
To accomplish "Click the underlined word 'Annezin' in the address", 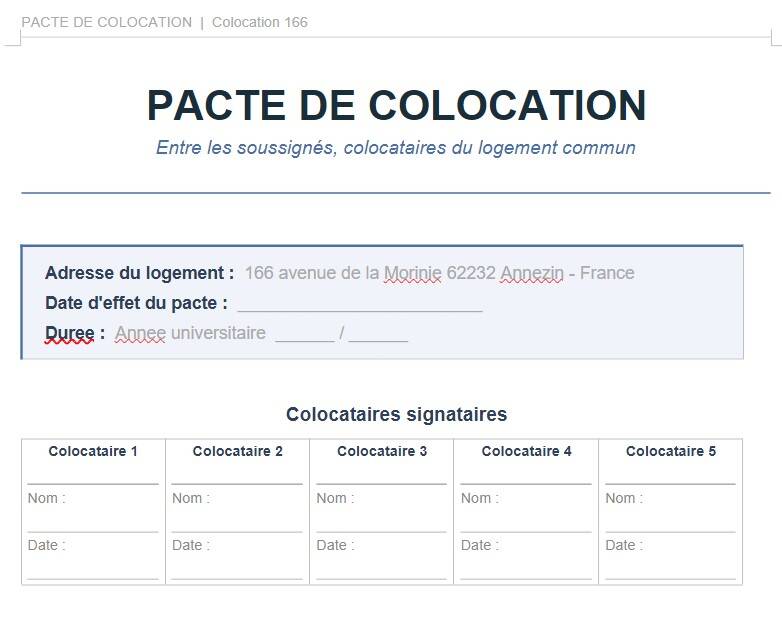I will point(532,273).
